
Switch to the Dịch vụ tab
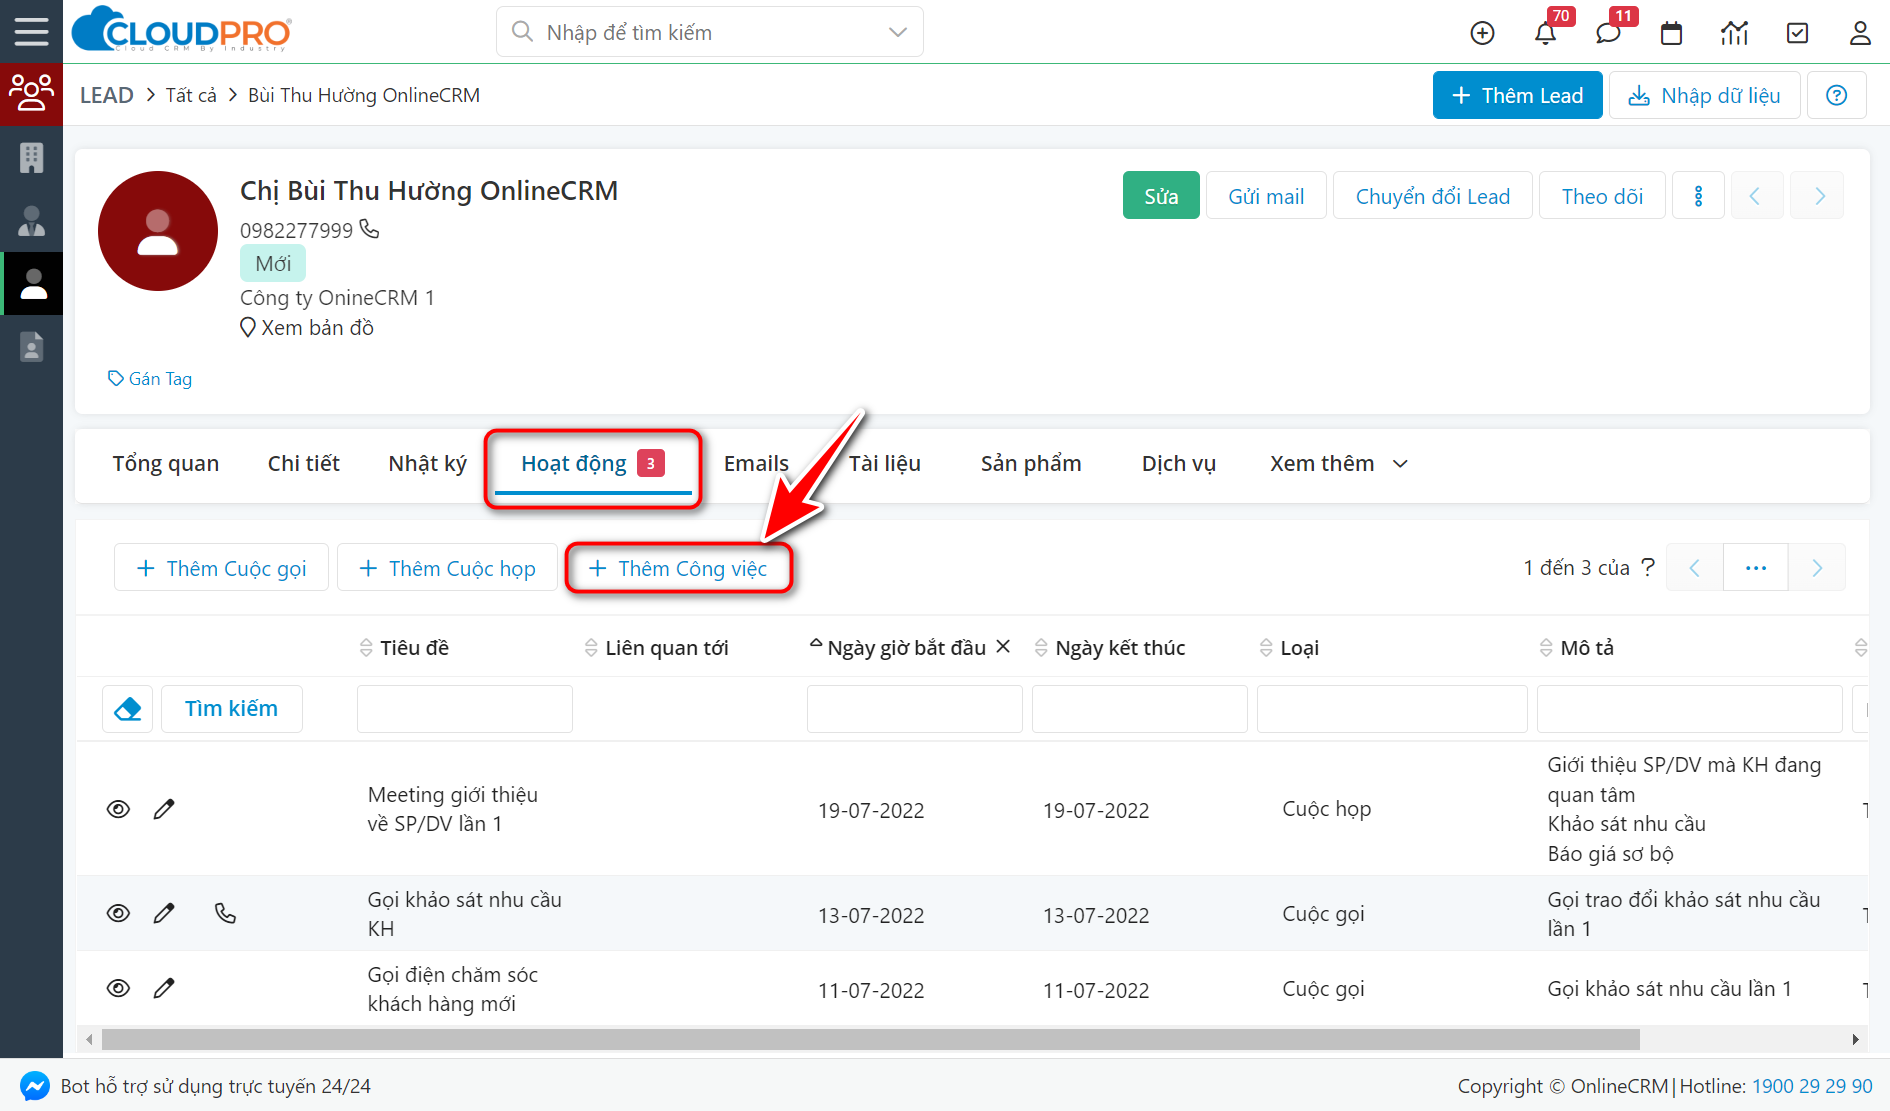click(1179, 463)
